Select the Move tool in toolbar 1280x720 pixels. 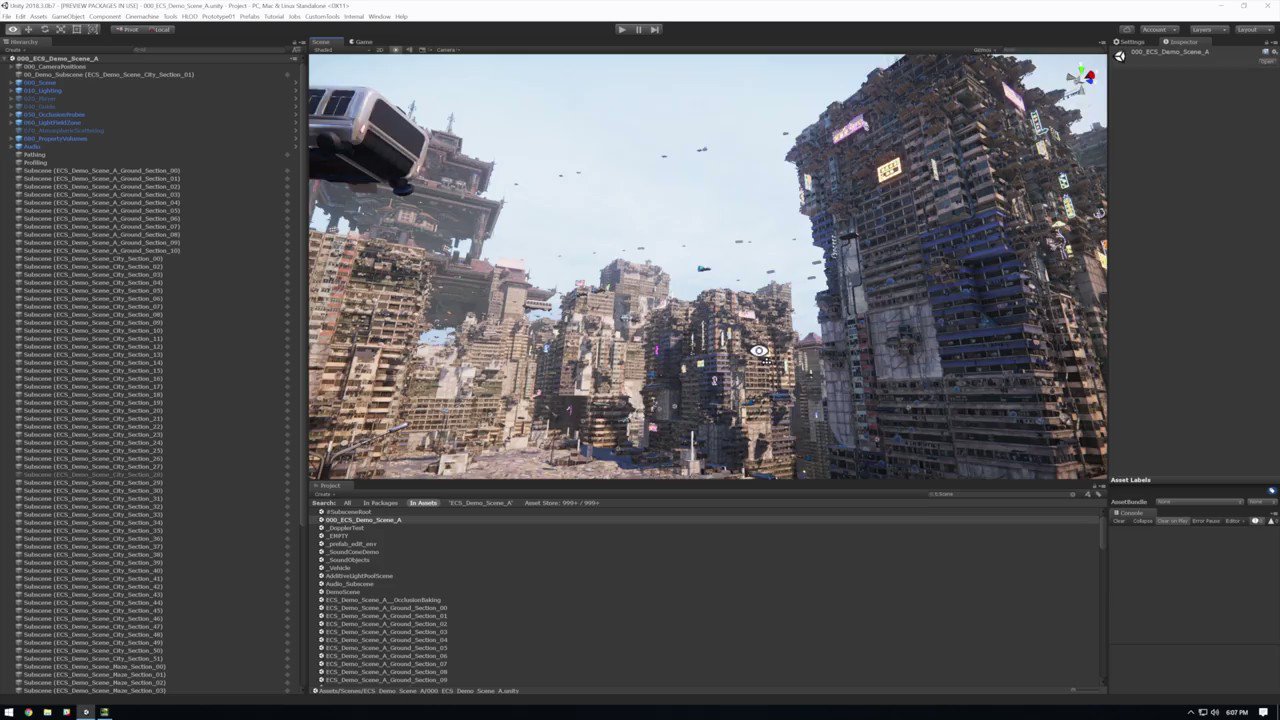(x=28, y=29)
